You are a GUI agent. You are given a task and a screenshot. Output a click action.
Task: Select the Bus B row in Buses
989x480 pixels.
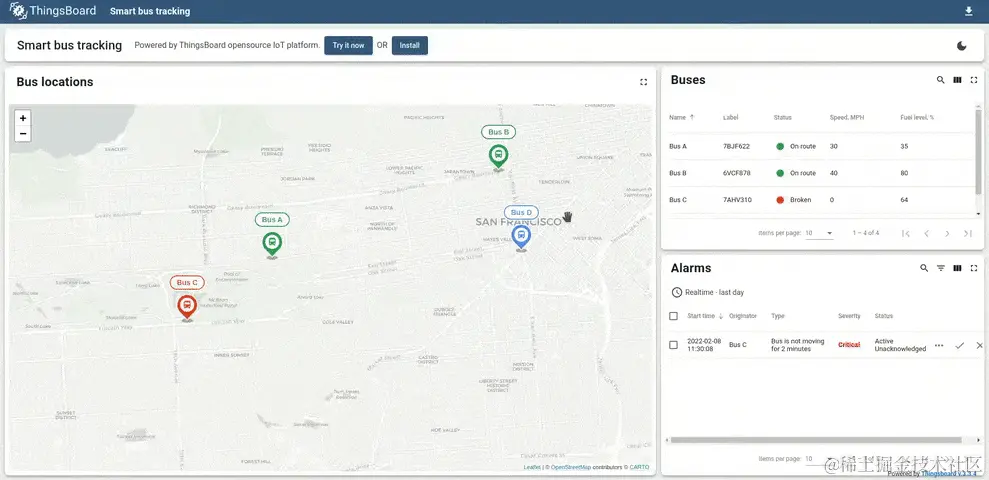[821, 173]
